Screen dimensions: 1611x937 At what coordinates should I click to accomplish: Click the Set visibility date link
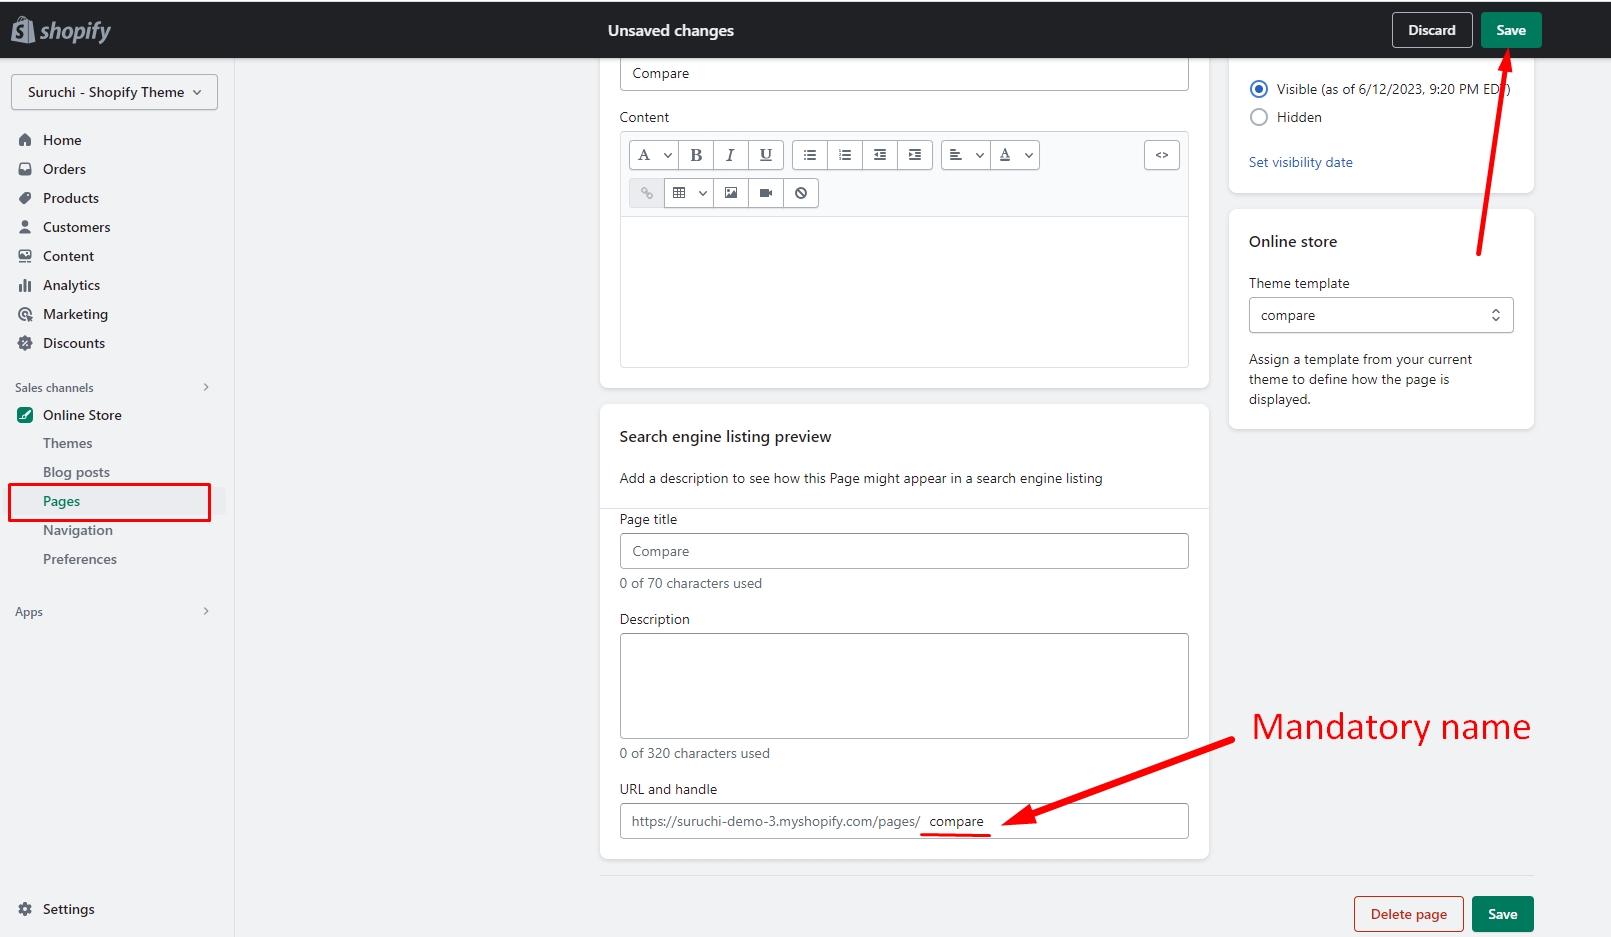[1300, 162]
